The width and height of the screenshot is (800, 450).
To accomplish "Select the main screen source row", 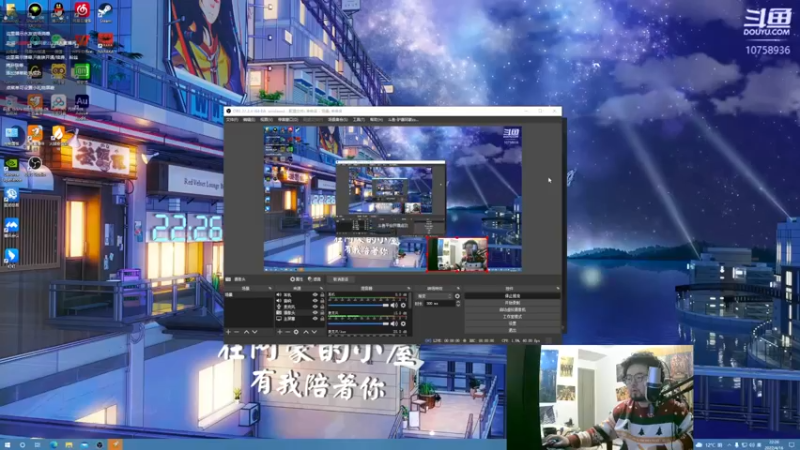I will [x=301, y=319].
